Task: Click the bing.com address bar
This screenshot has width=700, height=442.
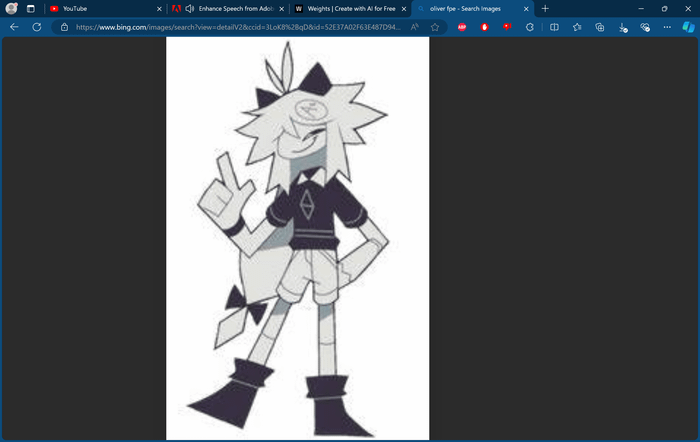Action: [x=238, y=27]
